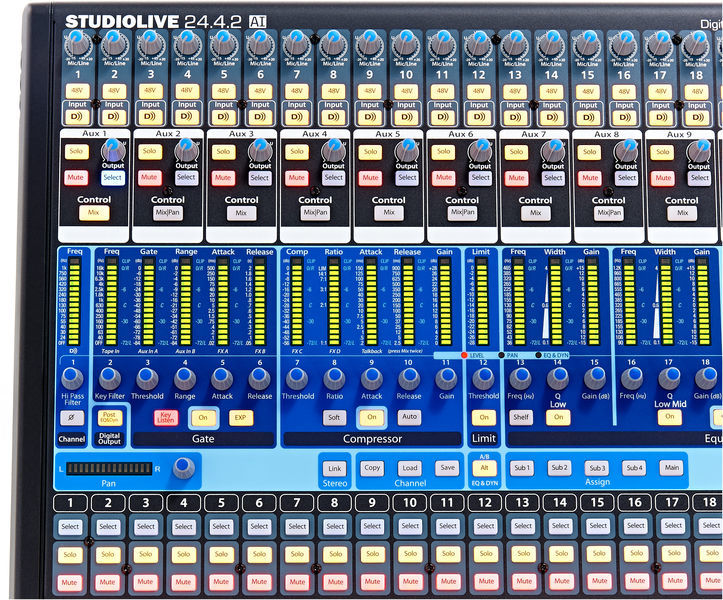Solo channel strip 4
723x600 pixels.
tap(184, 554)
